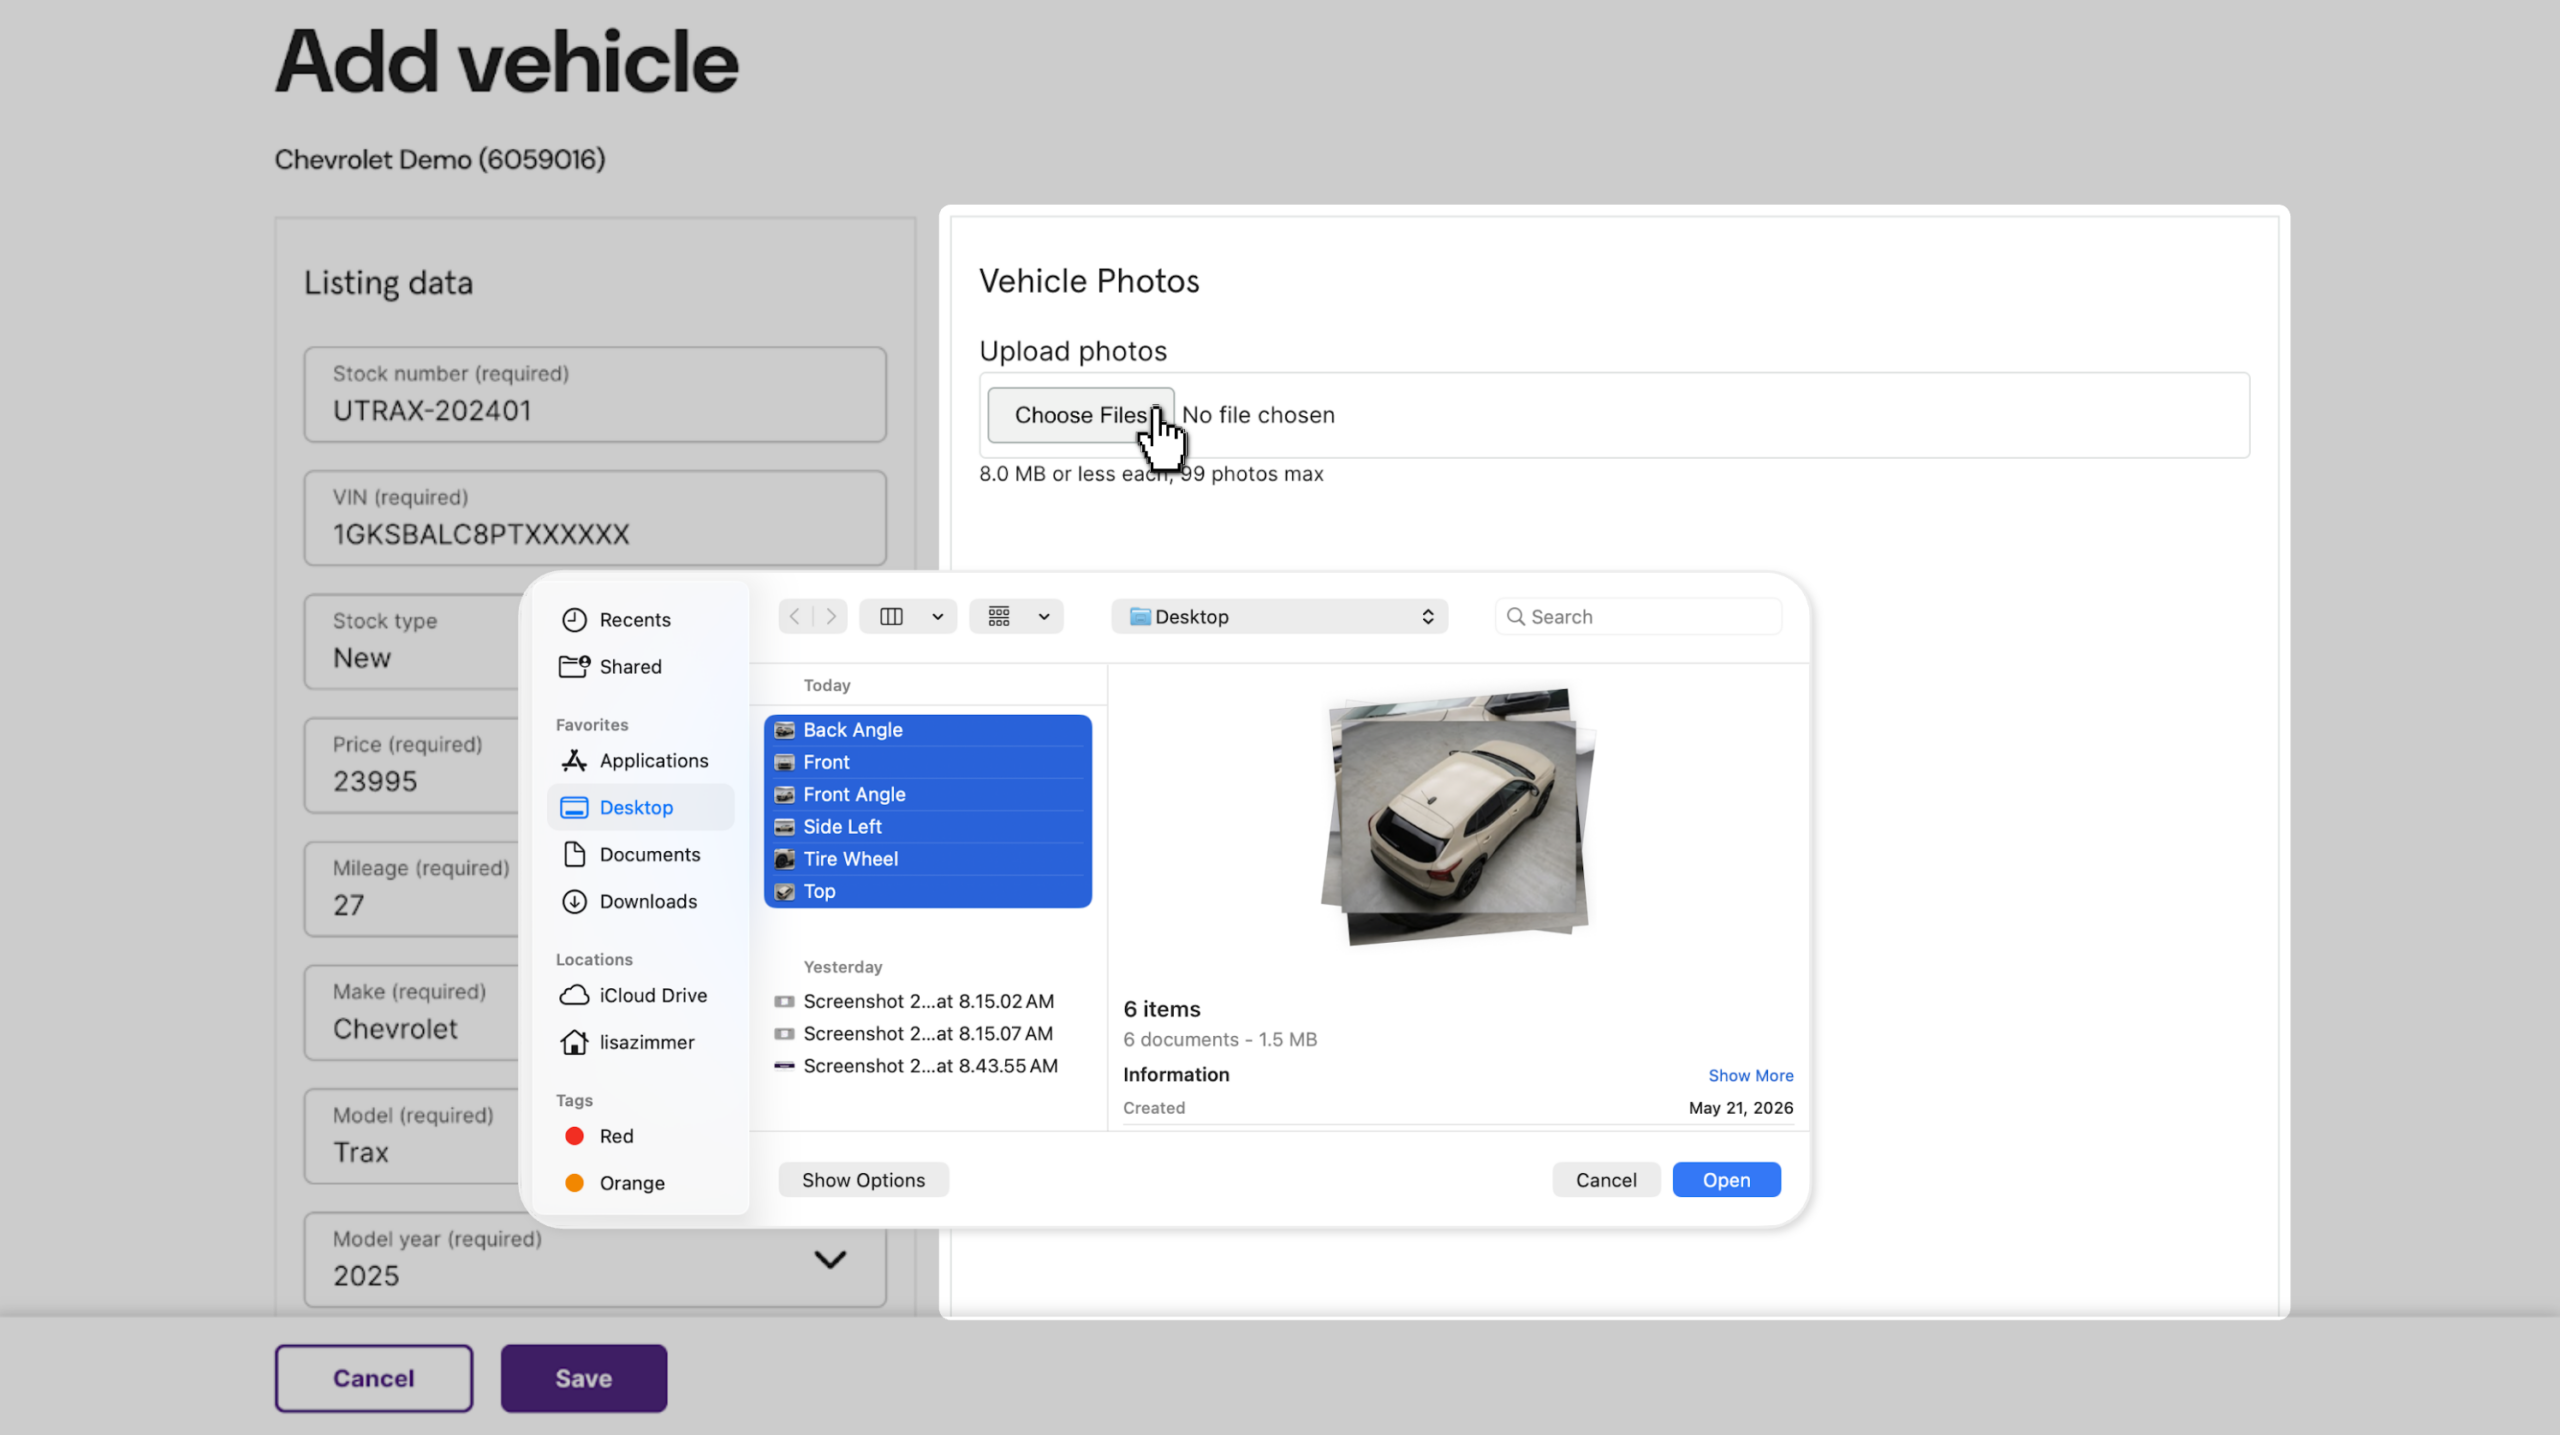Select Screenshot 2...at 8.43.55 AM name
Image resolution: width=2560 pixels, height=1435 pixels.
coord(930,1066)
